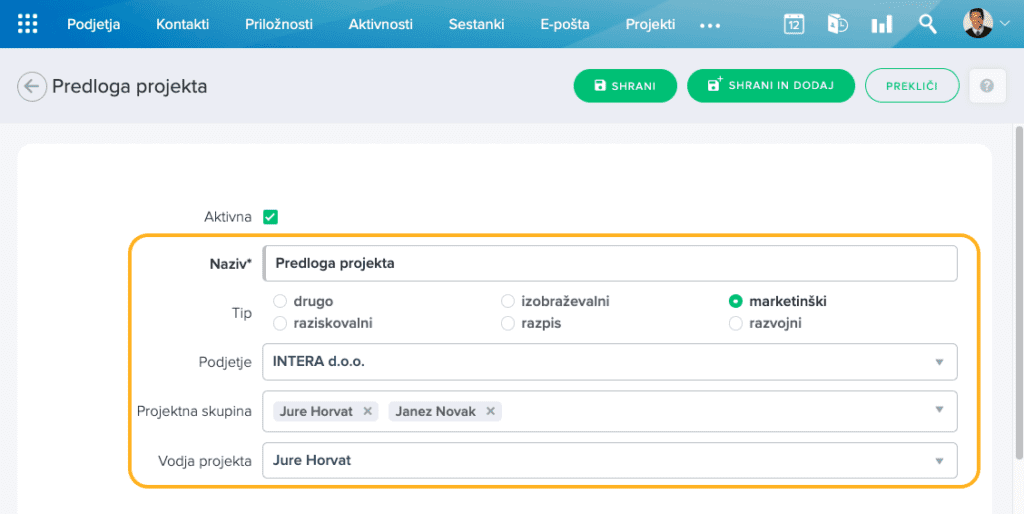Expand the Vodja projekta dropdown
Image resolution: width=1024 pixels, height=514 pixels.
pos(939,461)
